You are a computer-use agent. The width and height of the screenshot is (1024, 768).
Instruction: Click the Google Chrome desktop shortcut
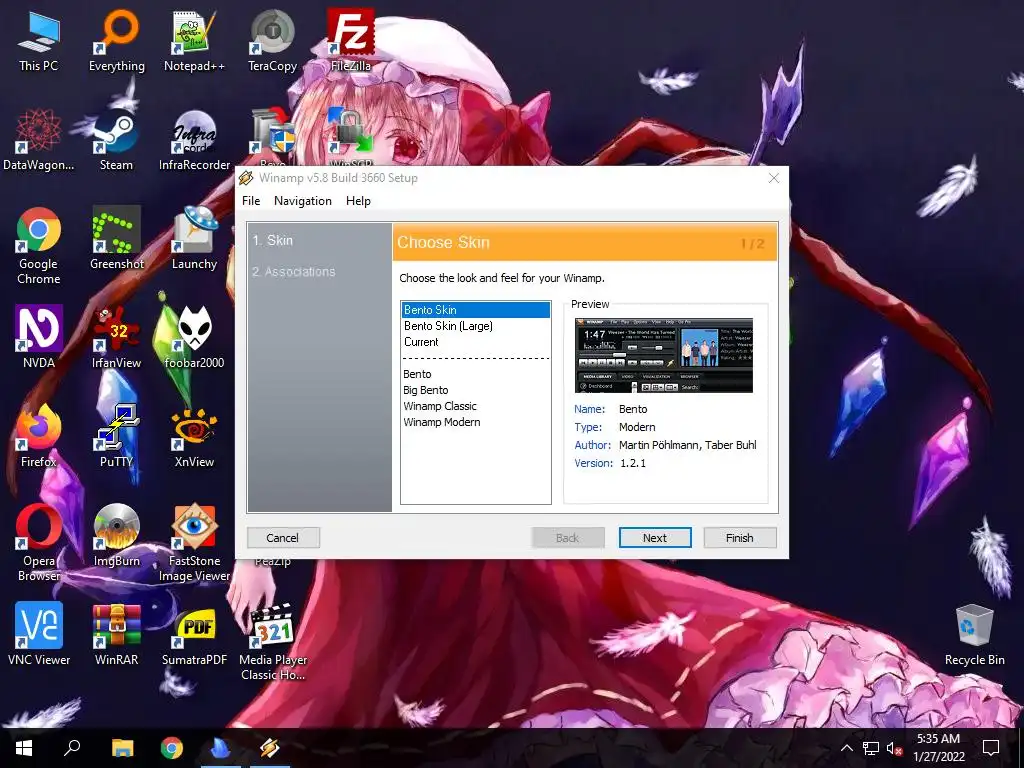coord(39,246)
